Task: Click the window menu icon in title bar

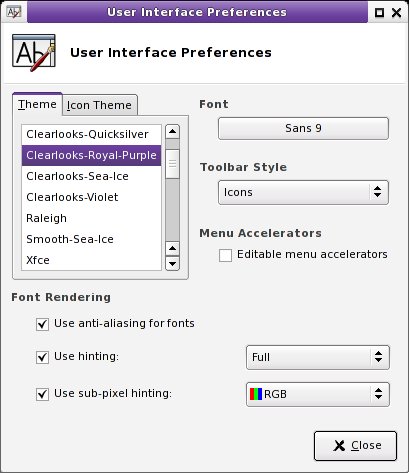Action: [x=14, y=12]
